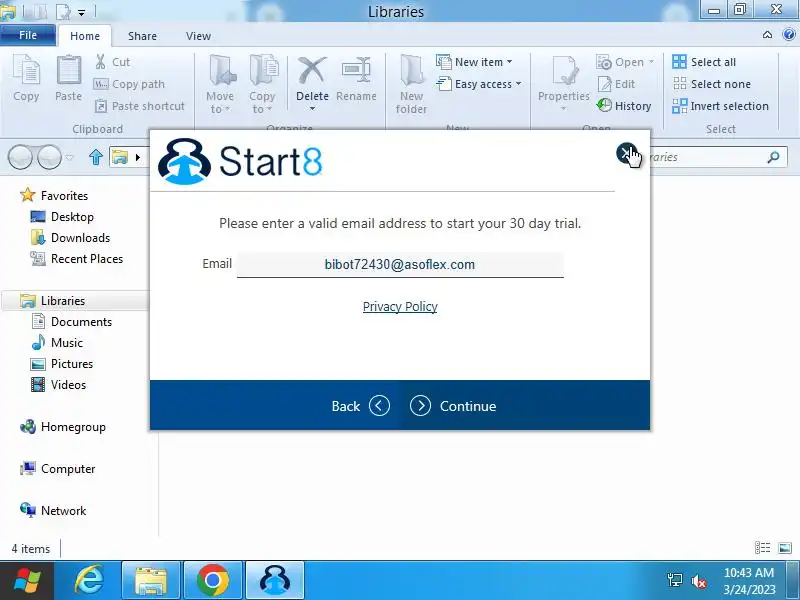This screenshot has width=800, height=600.
Task: Open File Explorer from the taskbar
Action: [x=151, y=581]
